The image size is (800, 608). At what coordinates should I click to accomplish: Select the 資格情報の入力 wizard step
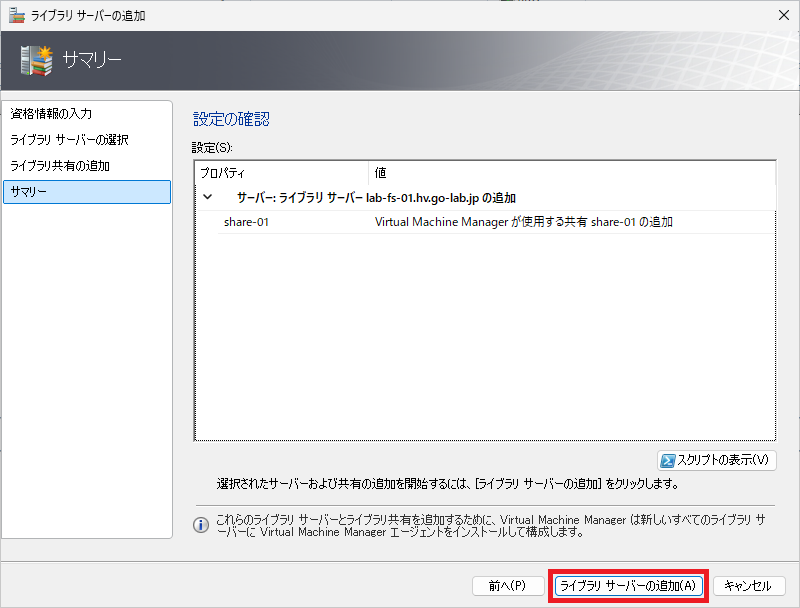(x=51, y=113)
